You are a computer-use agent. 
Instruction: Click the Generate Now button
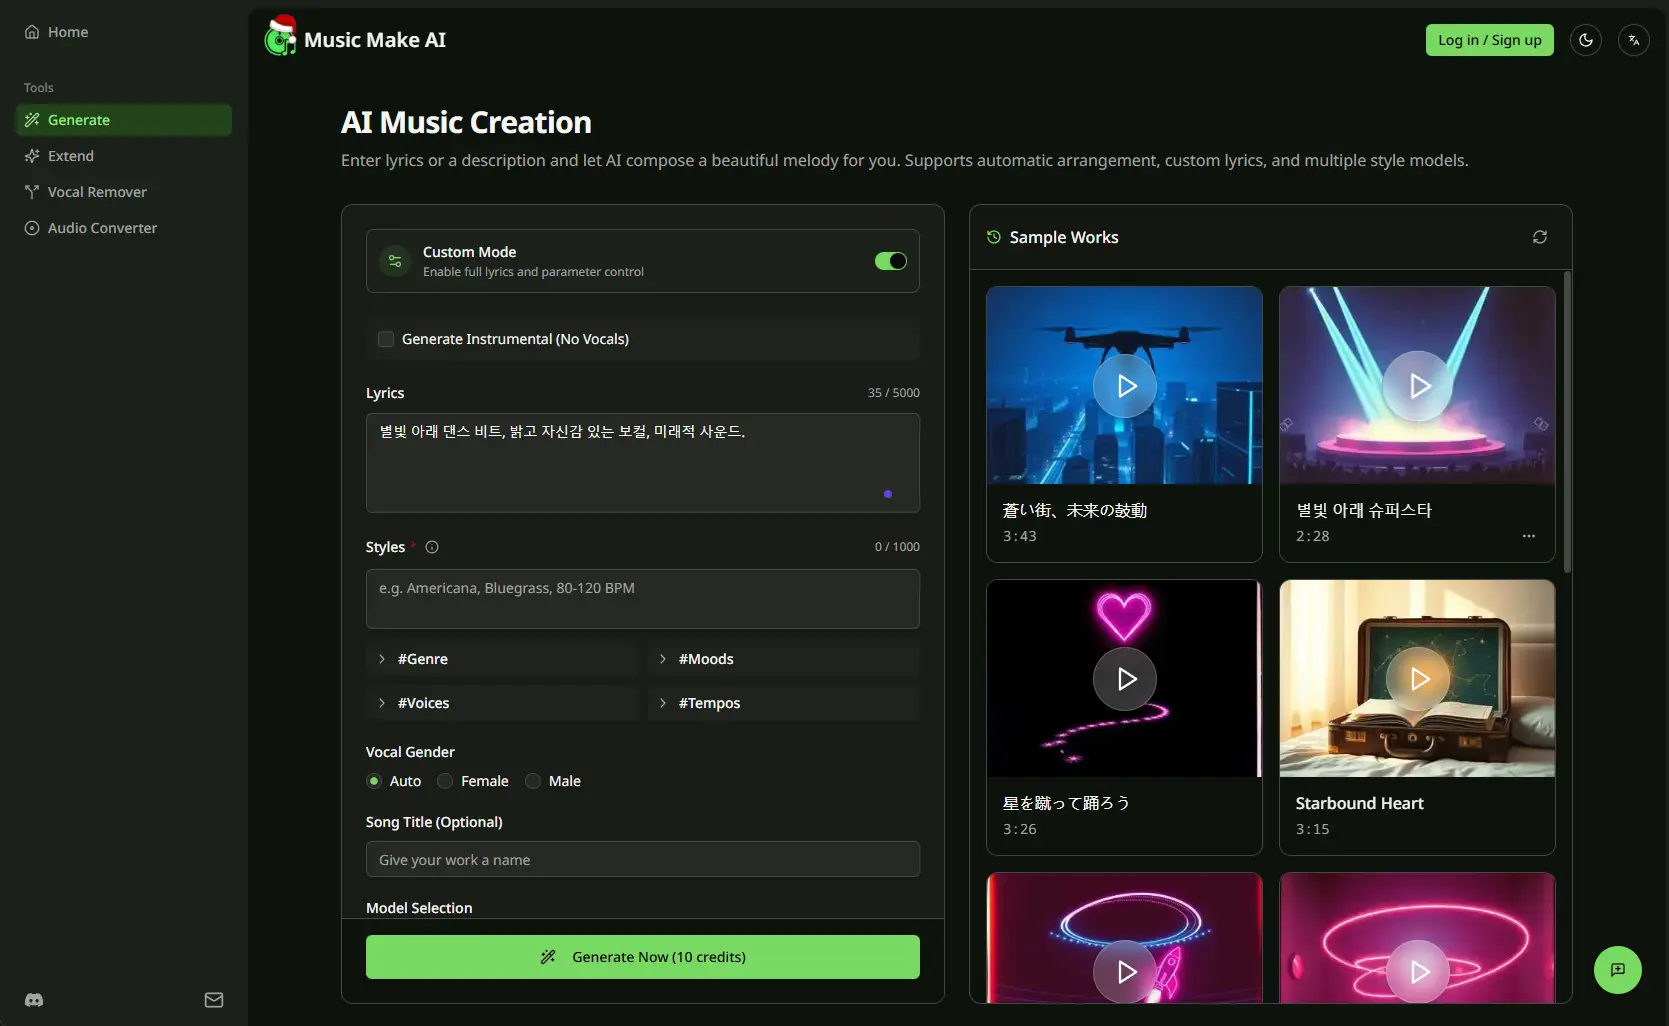pos(643,956)
